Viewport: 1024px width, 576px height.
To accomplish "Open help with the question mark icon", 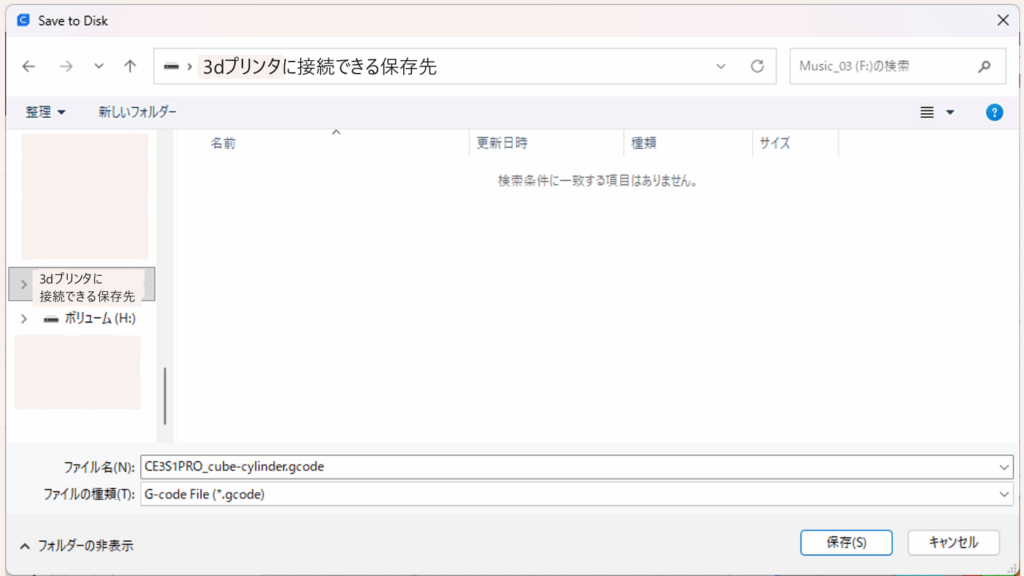I will click(994, 112).
